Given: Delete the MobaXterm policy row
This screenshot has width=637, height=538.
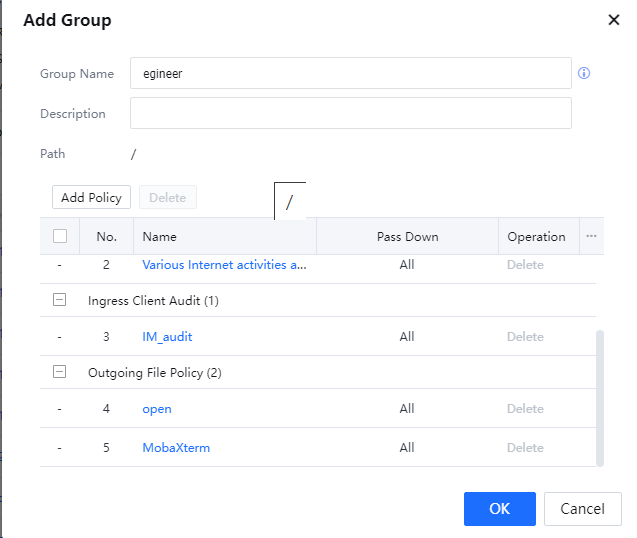Looking at the screenshot, I should (525, 448).
